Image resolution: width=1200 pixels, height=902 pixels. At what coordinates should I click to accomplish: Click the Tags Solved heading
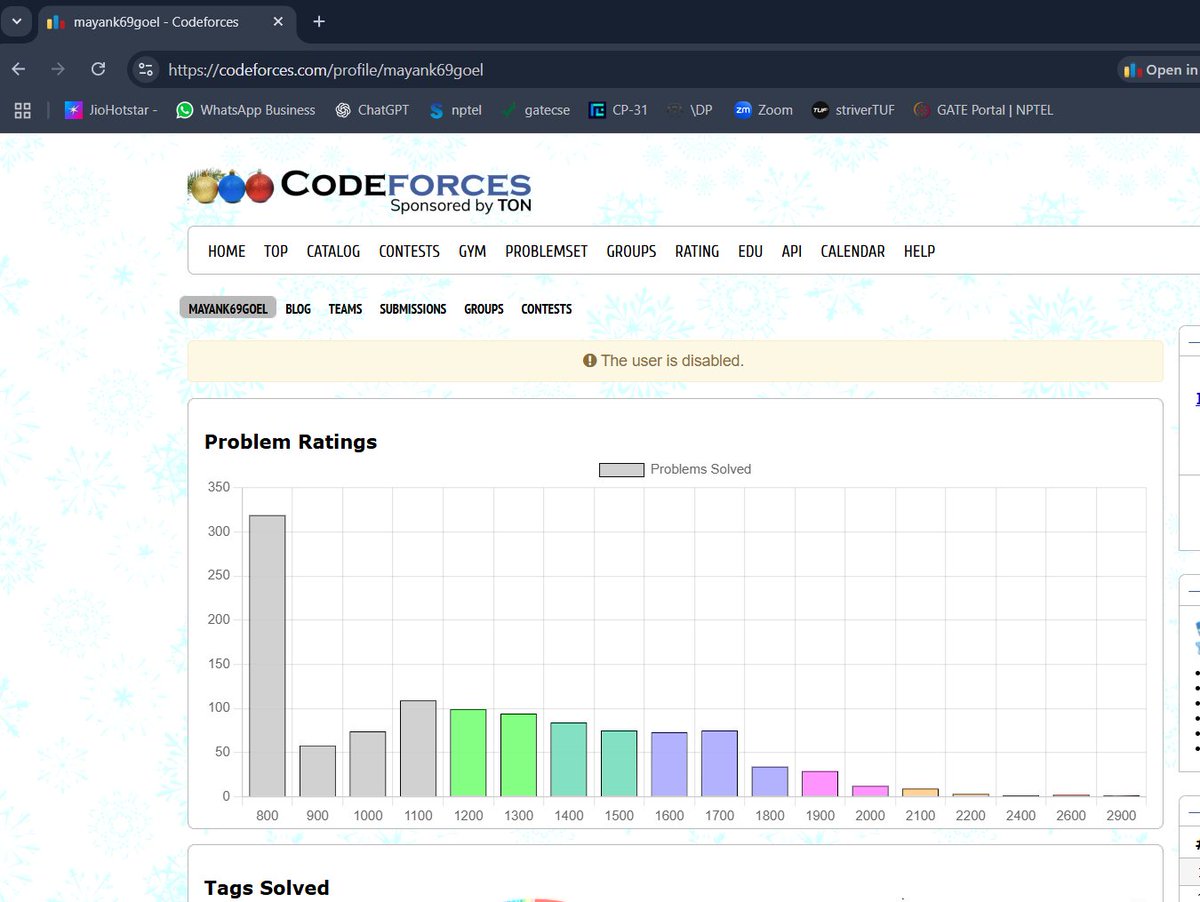coord(267,888)
